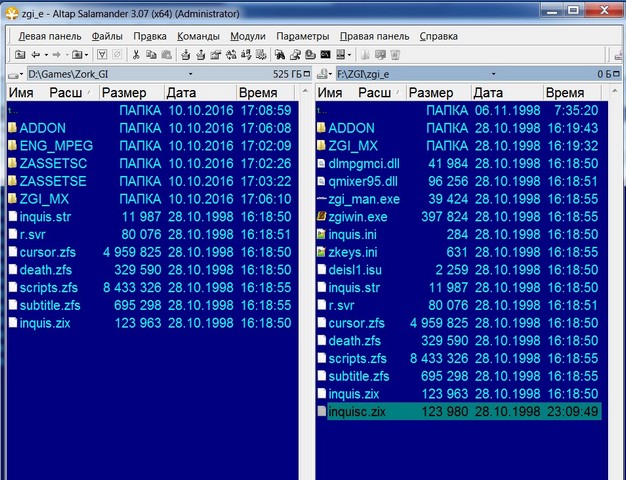
Task: Open the back history dropdown arrow
Action: (x=46, y=55)
